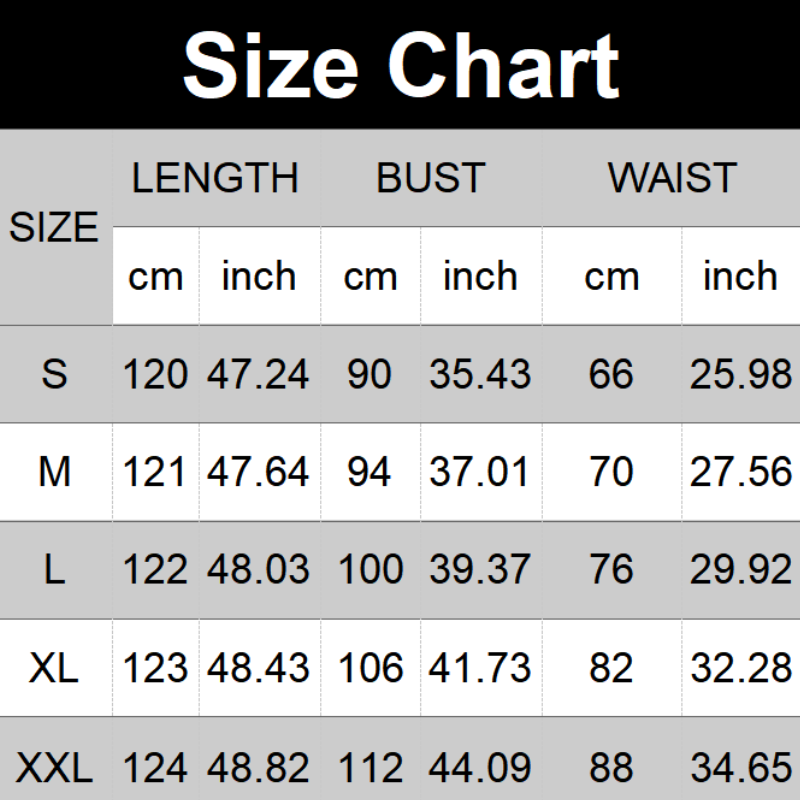Select the SIZE column header
This screenshot has width=800, height=800.
pyautogui.click(x=55, y=228)
